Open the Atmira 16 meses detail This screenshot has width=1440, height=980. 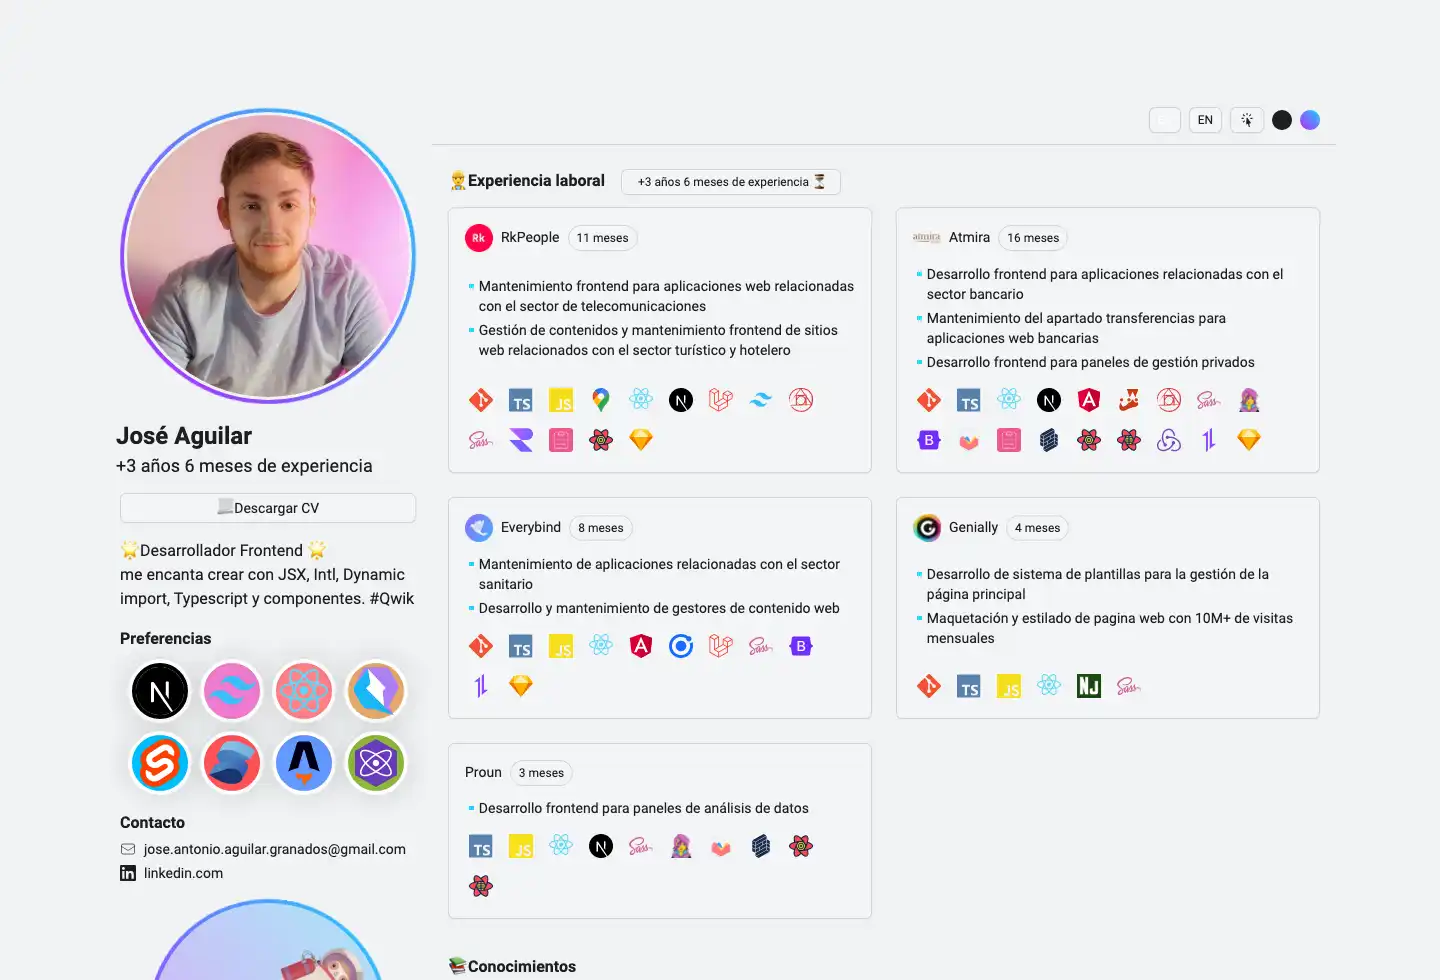[1033, 238]
